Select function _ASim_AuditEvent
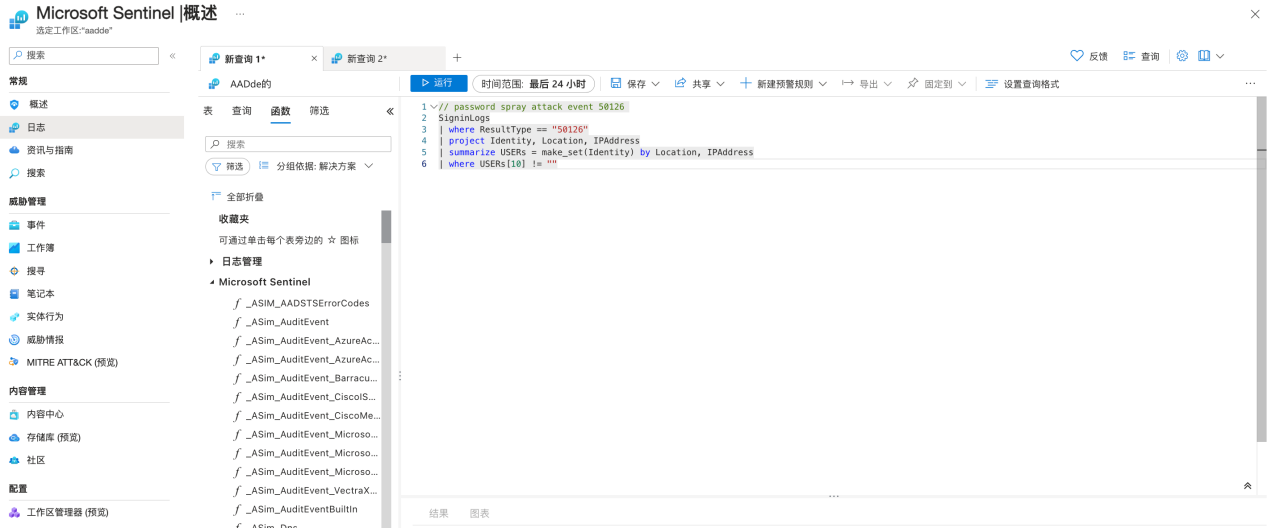Screen dimensions: 1280x528 [287, 322]
